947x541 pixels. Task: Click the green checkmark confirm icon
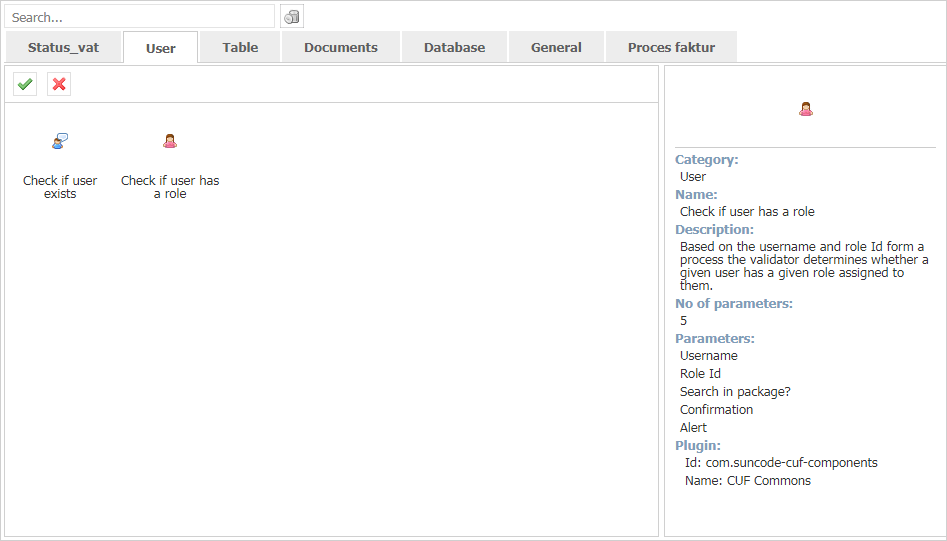coord(25,84)
